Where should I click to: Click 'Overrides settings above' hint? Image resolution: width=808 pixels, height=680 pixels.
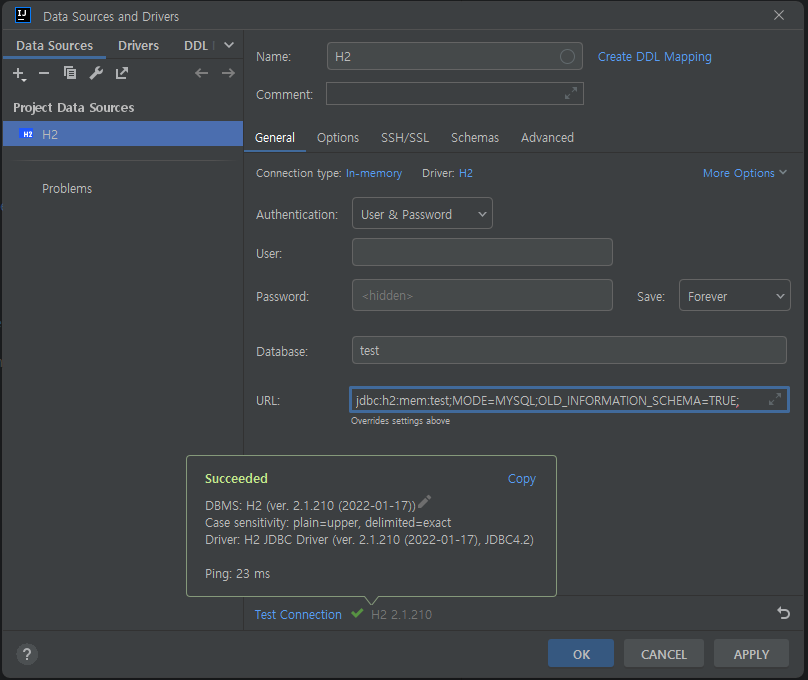(400, 421)
